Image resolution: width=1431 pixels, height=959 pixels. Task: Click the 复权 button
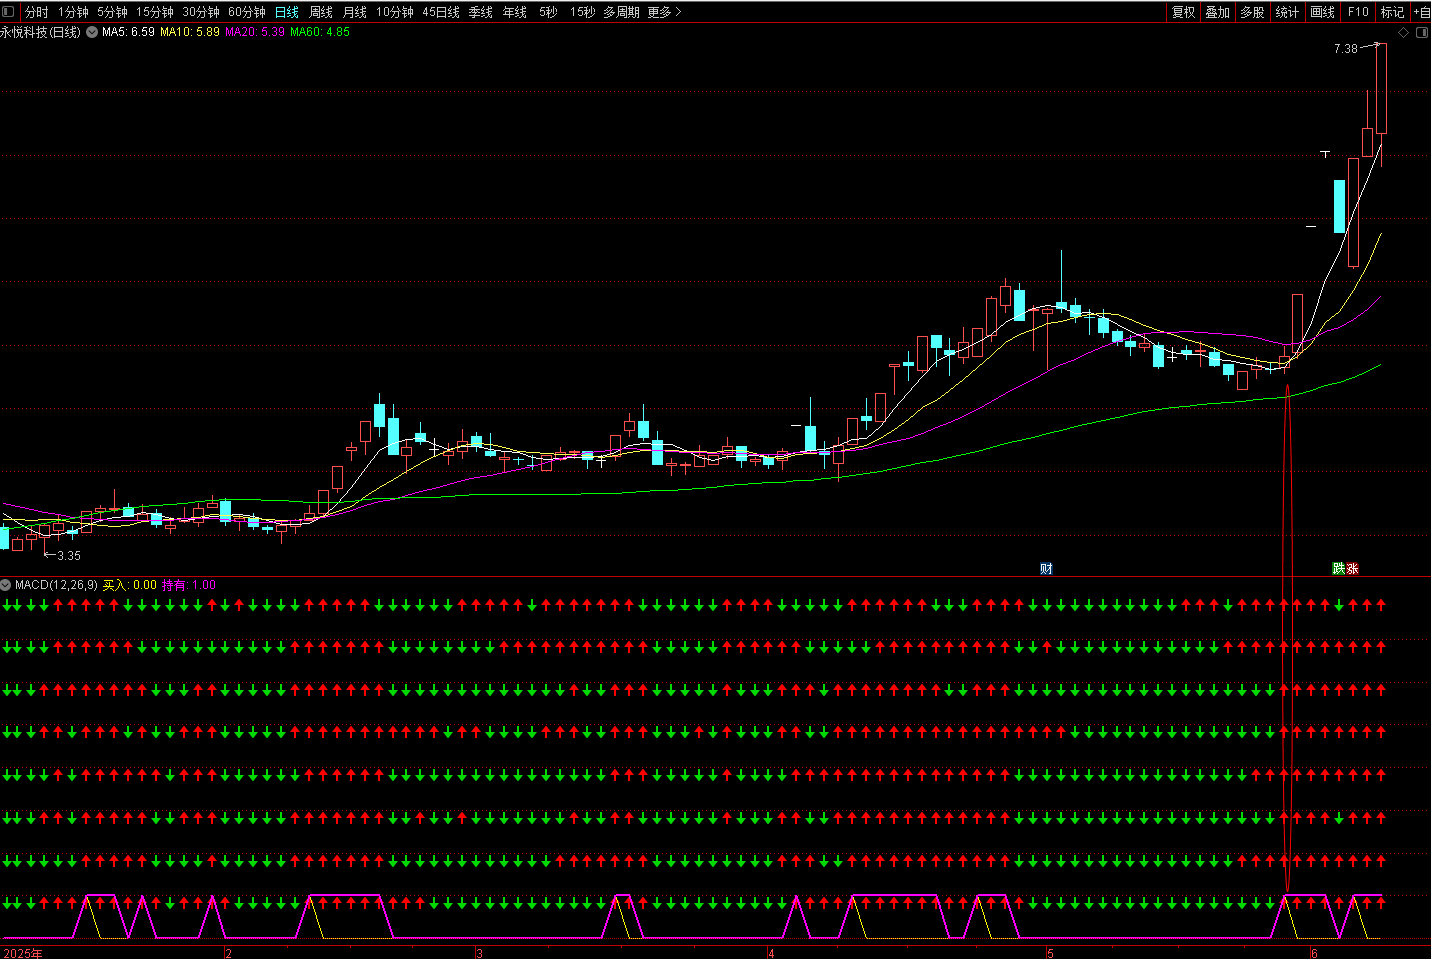tap(1183, 12)
